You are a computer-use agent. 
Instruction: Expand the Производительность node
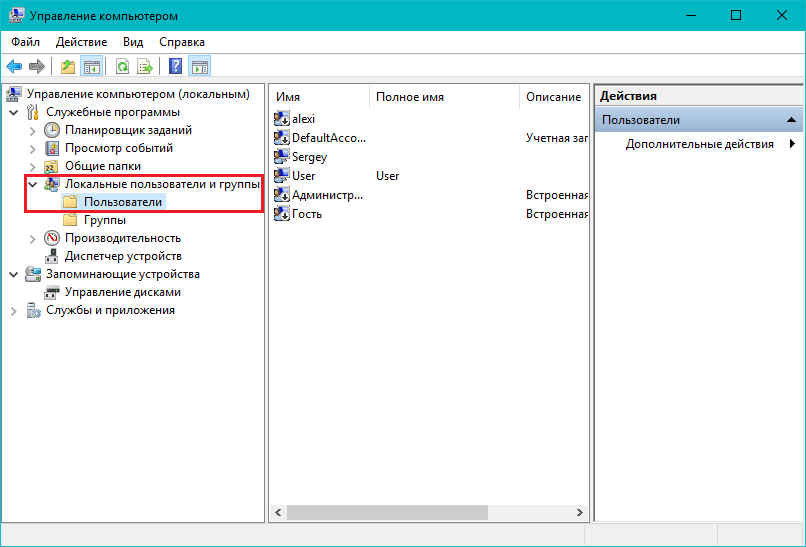tap(33, 239)
